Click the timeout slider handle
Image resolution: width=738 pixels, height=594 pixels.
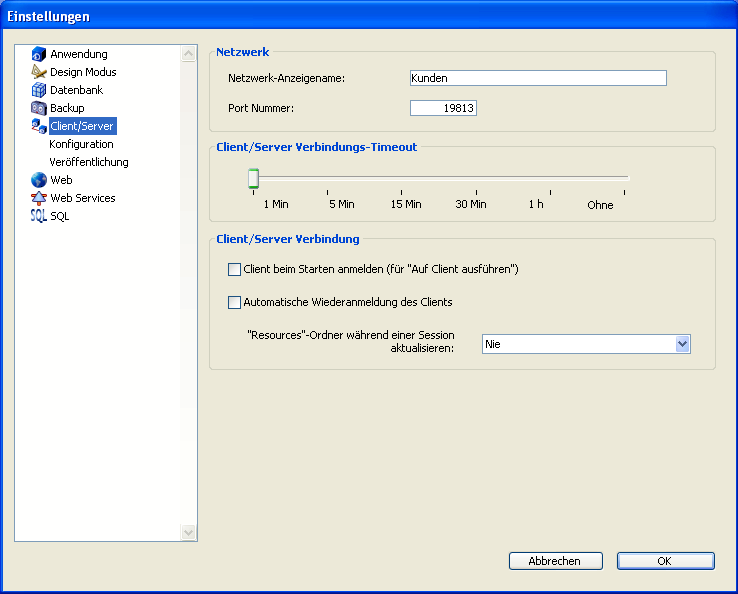tap(254, 178)
